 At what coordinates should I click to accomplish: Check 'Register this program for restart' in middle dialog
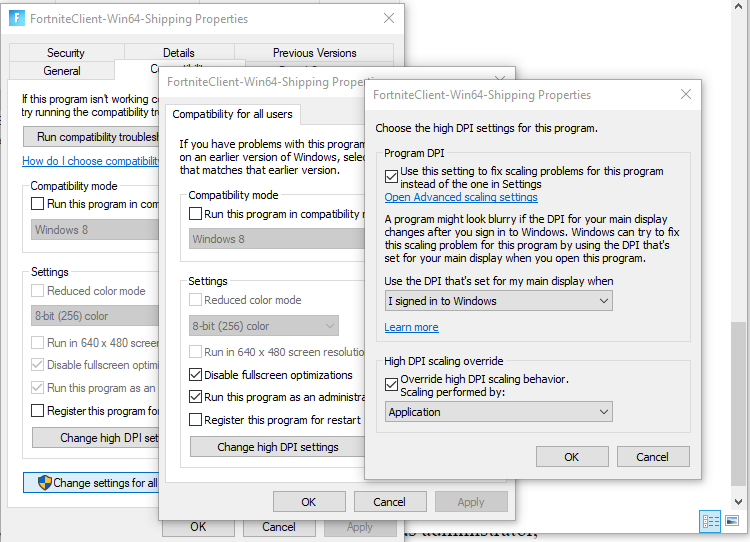195,420
